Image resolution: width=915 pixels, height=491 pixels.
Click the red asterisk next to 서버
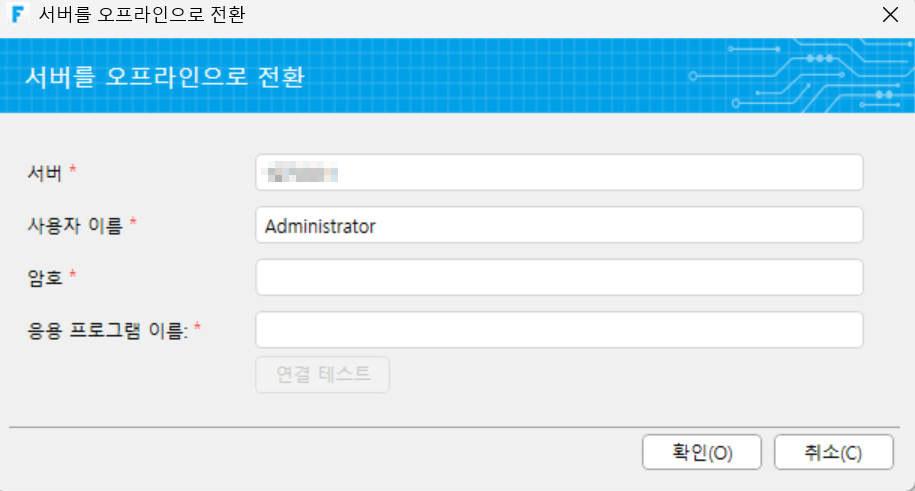tap(73, 169)
